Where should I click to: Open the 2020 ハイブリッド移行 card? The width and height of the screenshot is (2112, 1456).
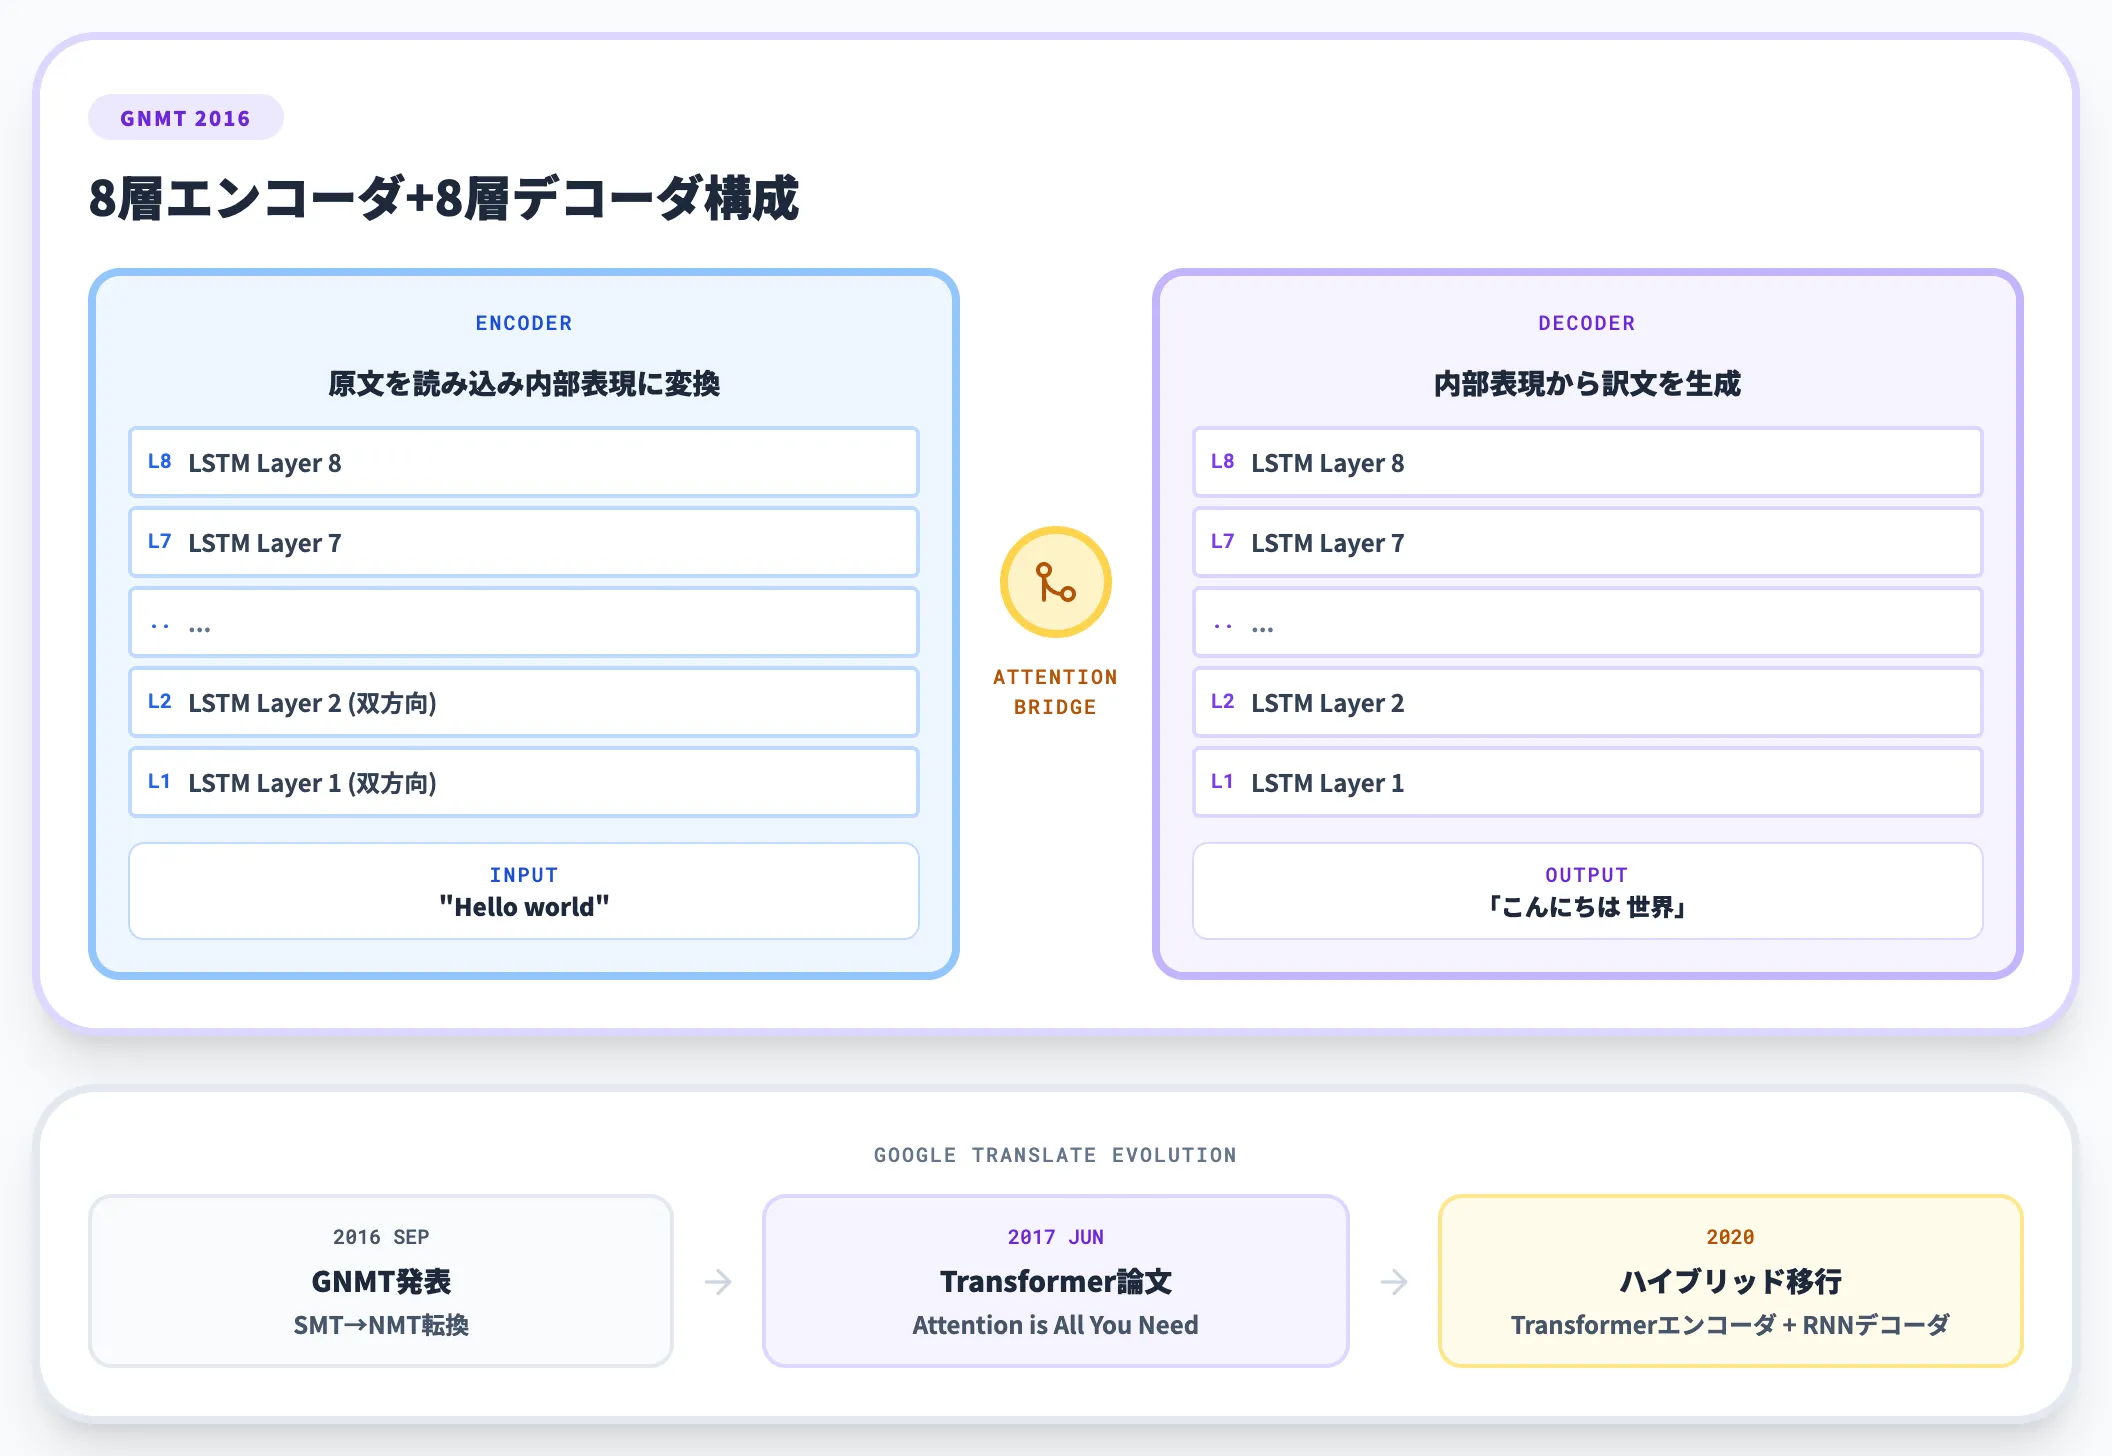(1731, 1281)
